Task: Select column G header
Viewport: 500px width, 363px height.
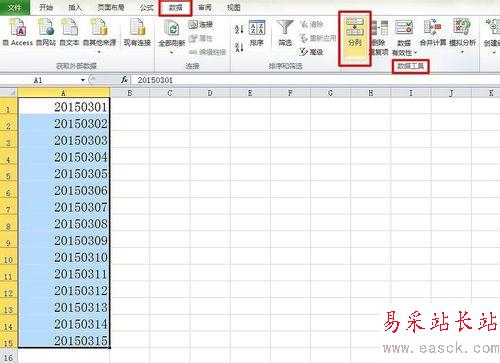Action: point(330,93)
